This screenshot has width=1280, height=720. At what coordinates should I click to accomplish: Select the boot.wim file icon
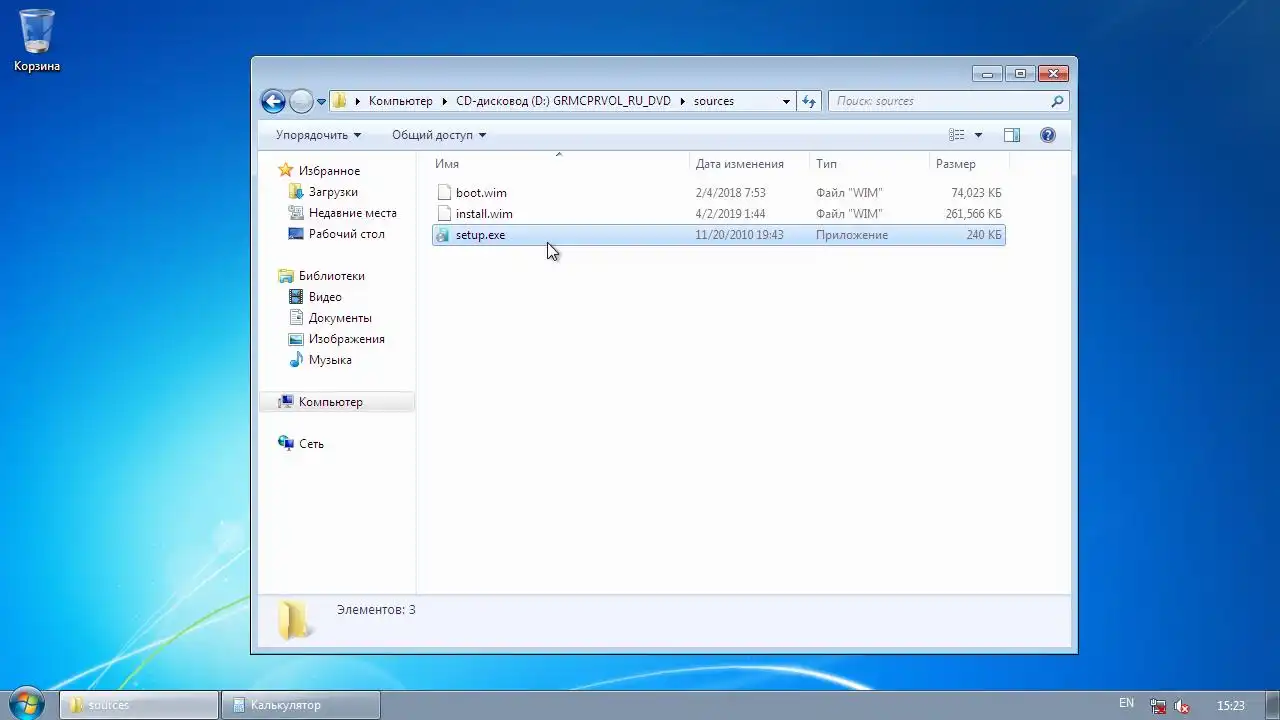(x=444, y=193)
